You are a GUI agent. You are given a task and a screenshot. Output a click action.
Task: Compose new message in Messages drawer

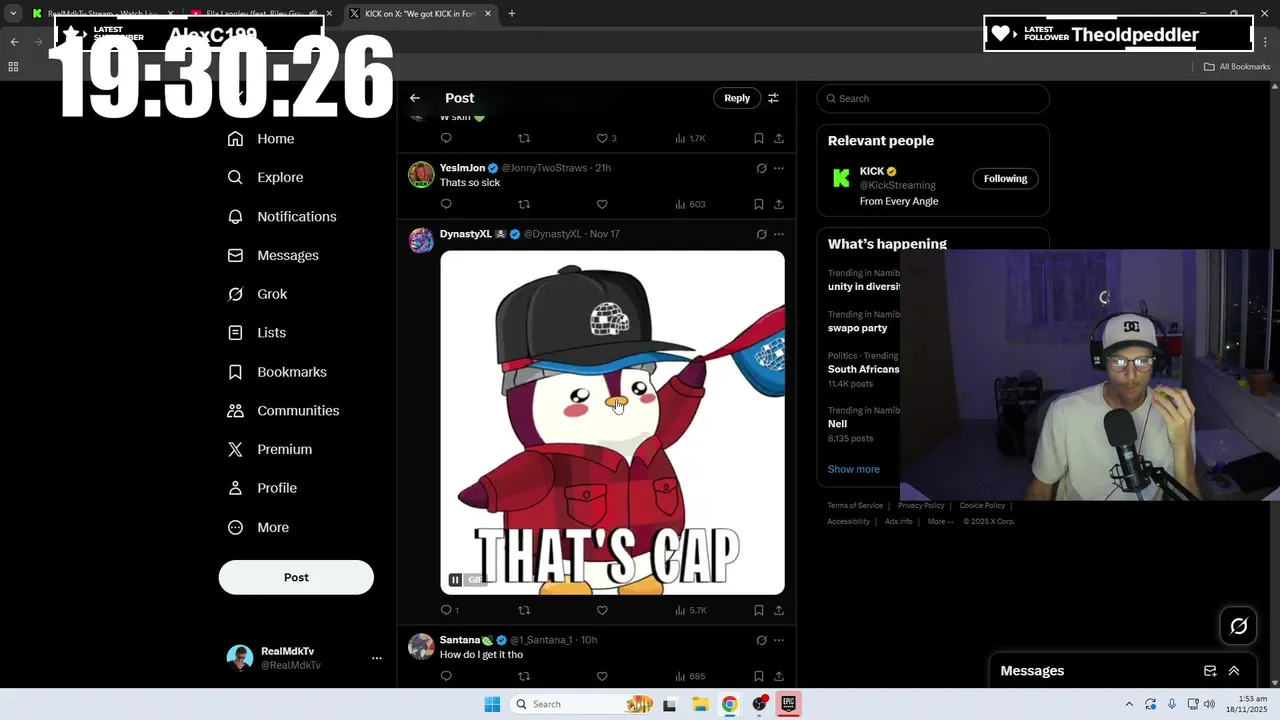tap(1210, 671)
